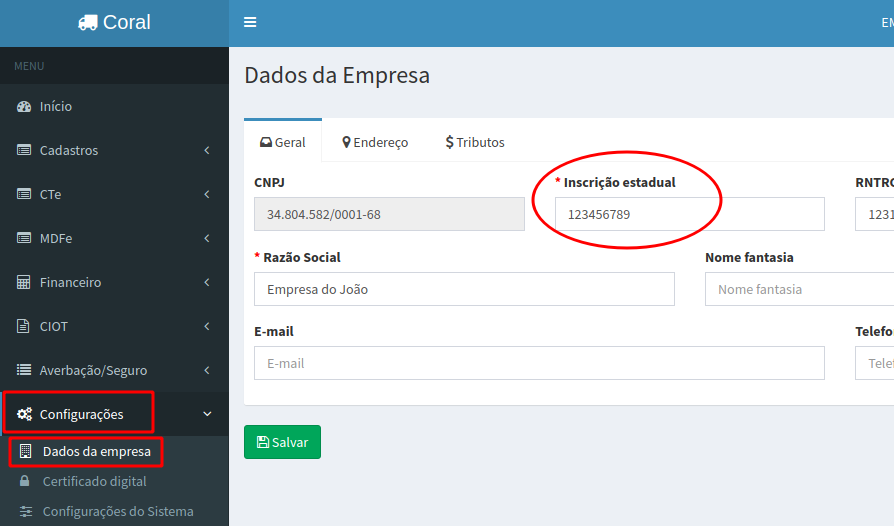This screenshot has height=526, width=894.
Task: Click the CIOT document icon
Action: coord(24,326)
